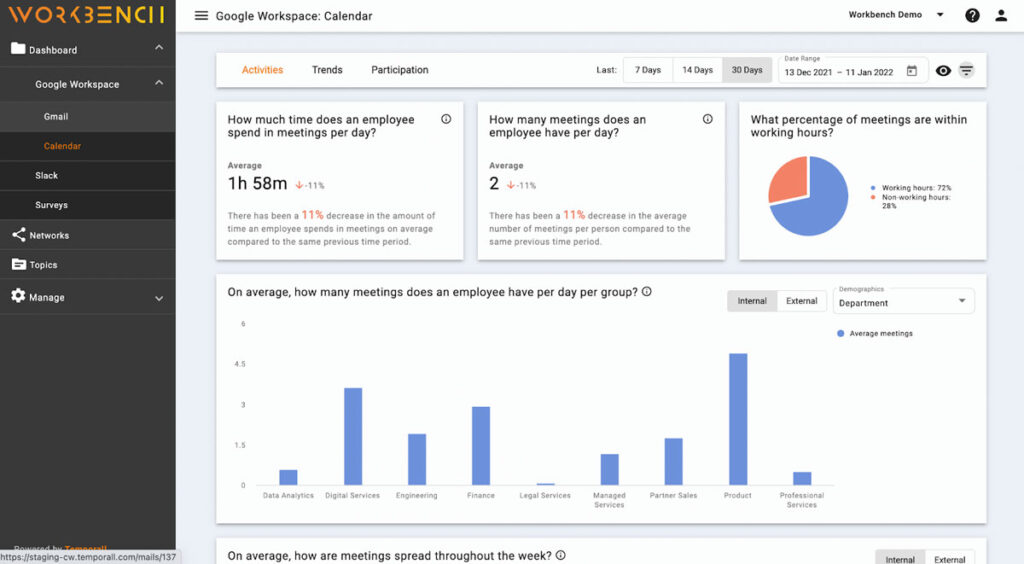
Task: Click the '1h 58m' average value
Action: 257,183
